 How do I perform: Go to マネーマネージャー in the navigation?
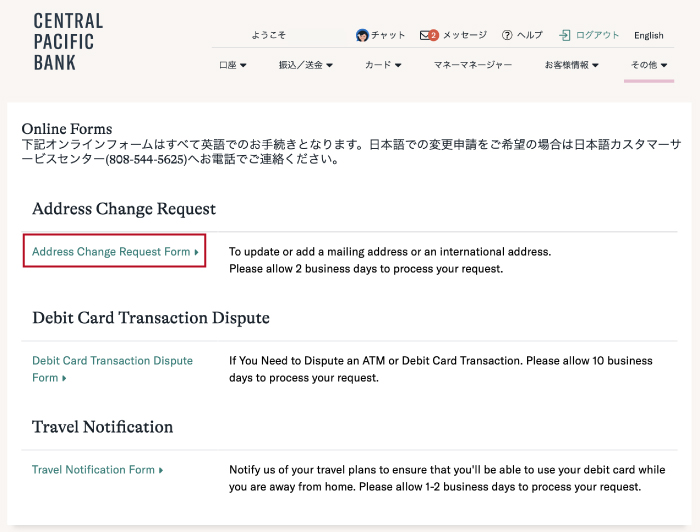[x=472, y=65]
